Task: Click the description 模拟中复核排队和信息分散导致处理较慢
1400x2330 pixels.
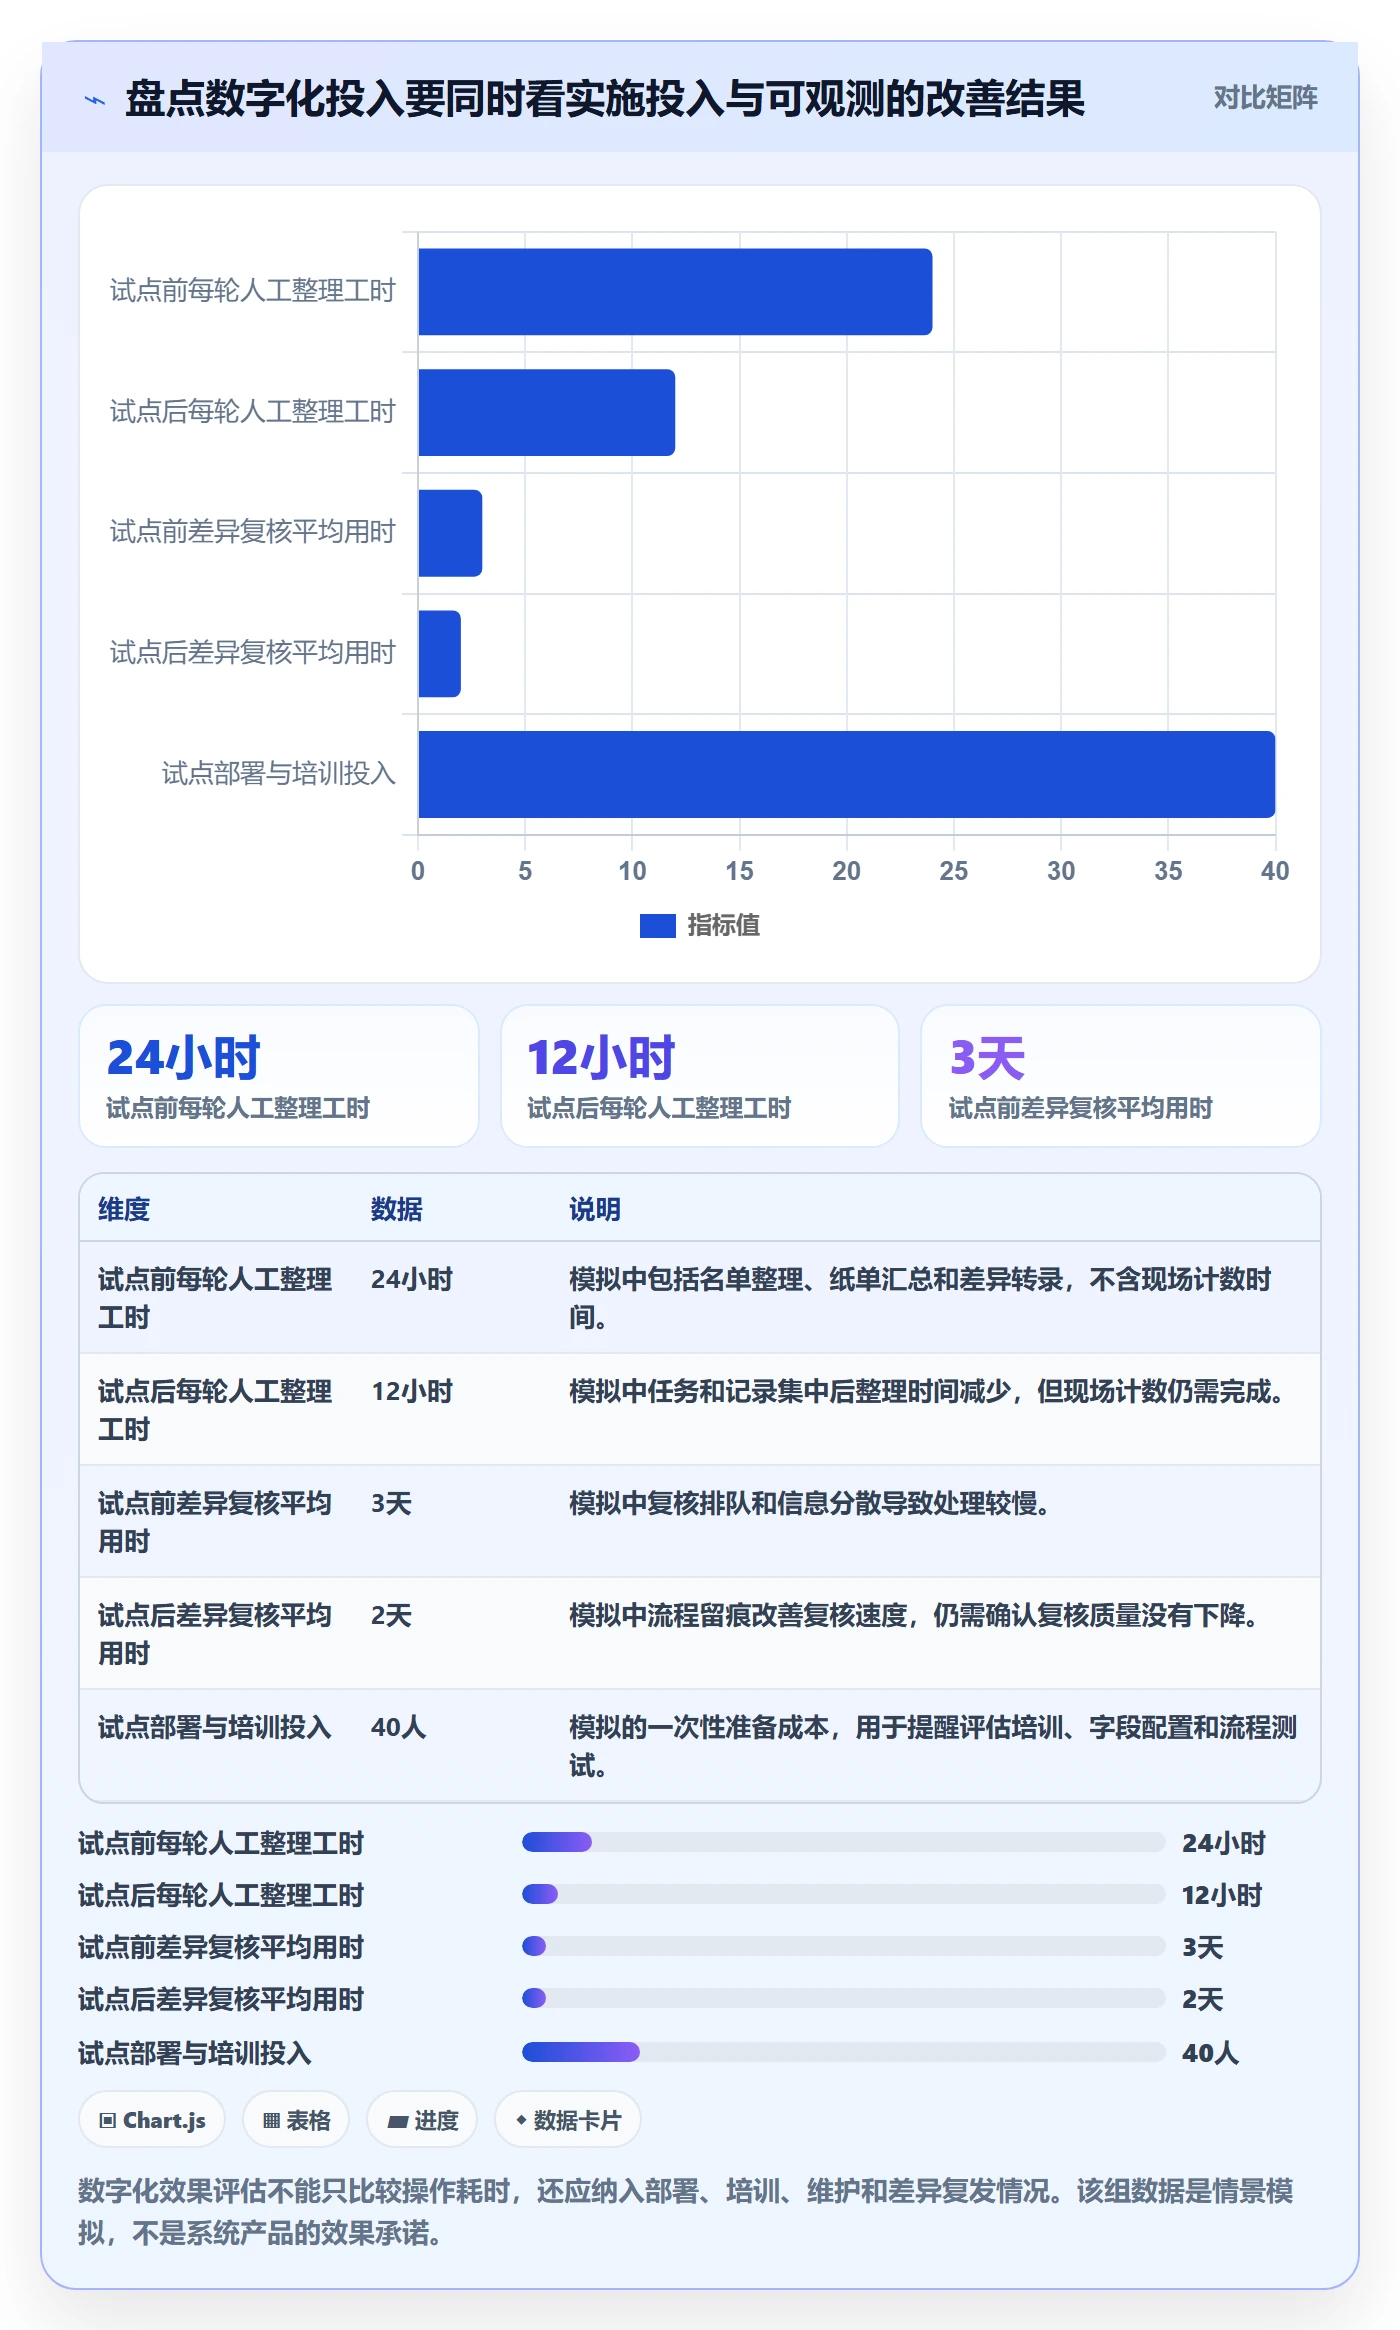Action: tap(809, 1503)
